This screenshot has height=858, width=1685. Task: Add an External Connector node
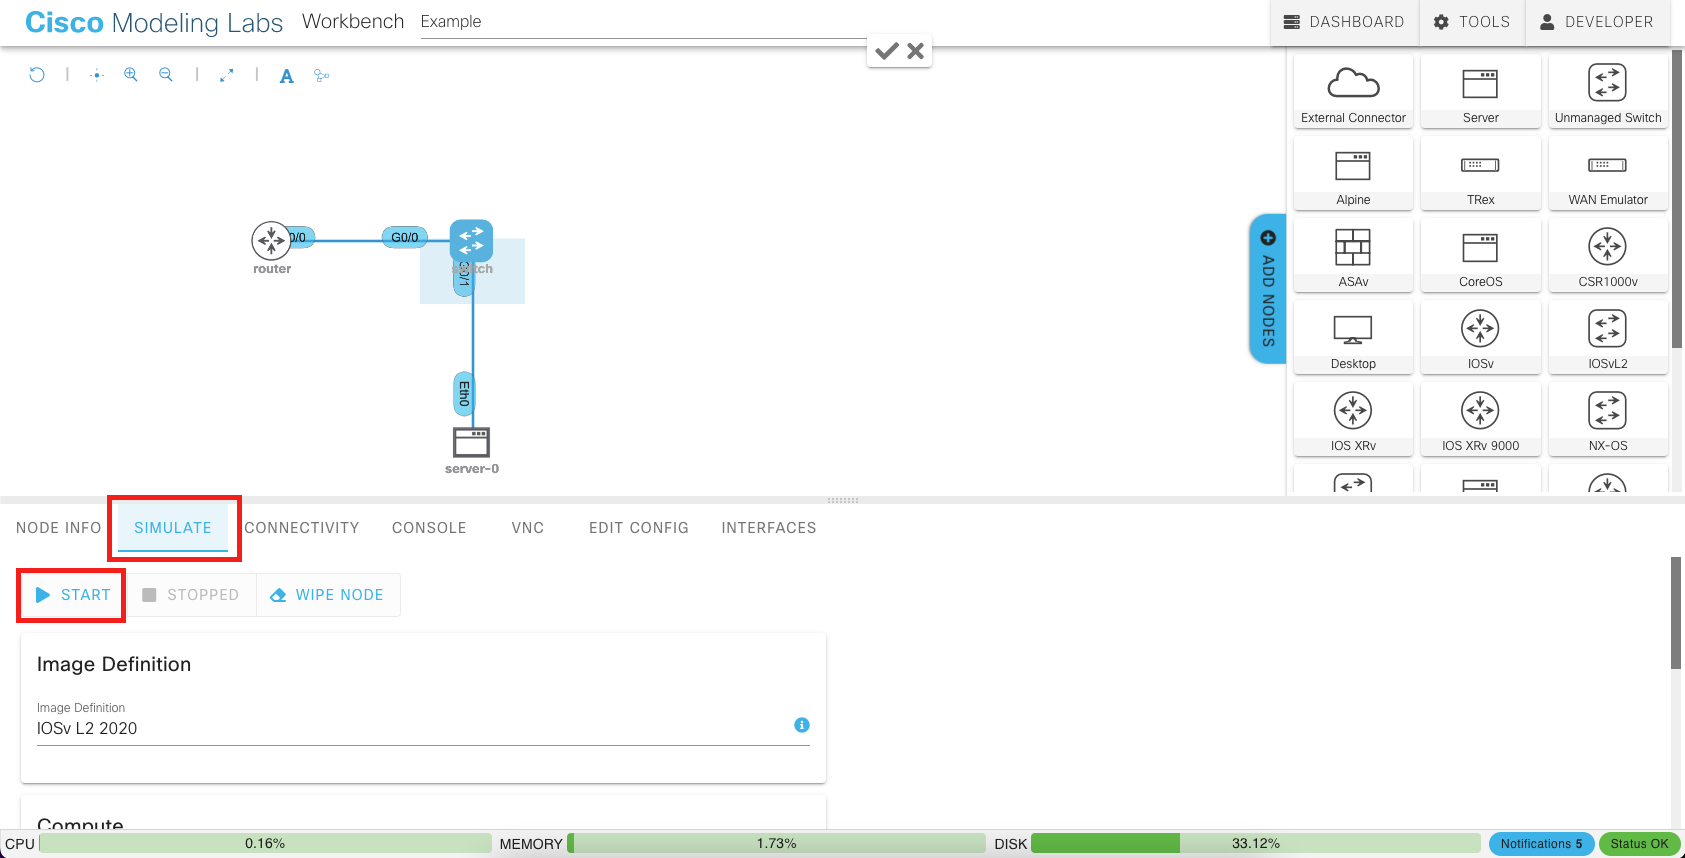(1353, 92)
